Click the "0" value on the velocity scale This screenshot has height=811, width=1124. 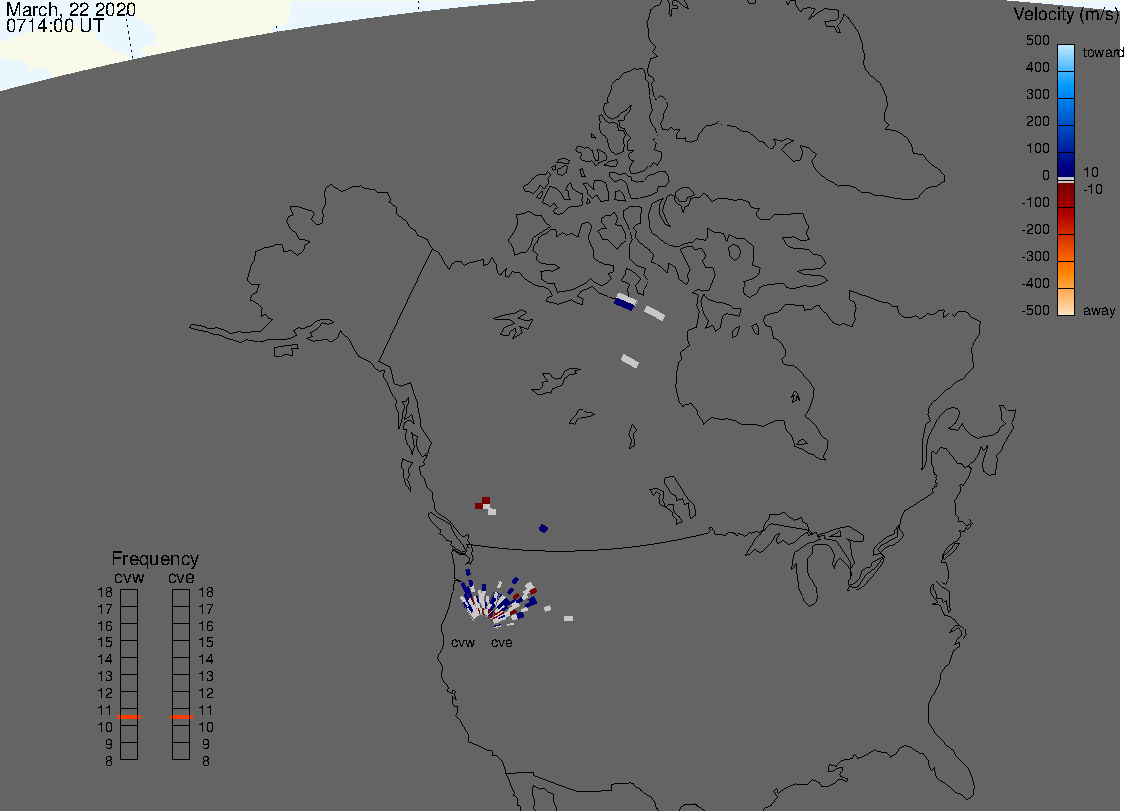[1046, 176]
